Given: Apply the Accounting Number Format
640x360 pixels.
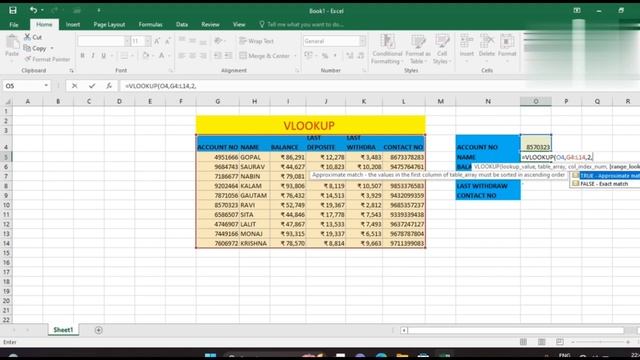Looking at the screenshot, I should (308, 56).
